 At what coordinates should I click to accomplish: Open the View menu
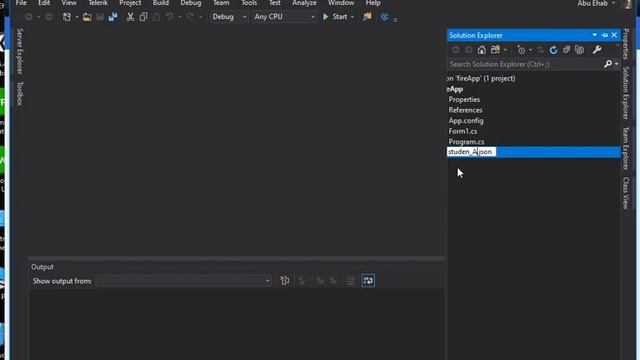coord(69,3)
